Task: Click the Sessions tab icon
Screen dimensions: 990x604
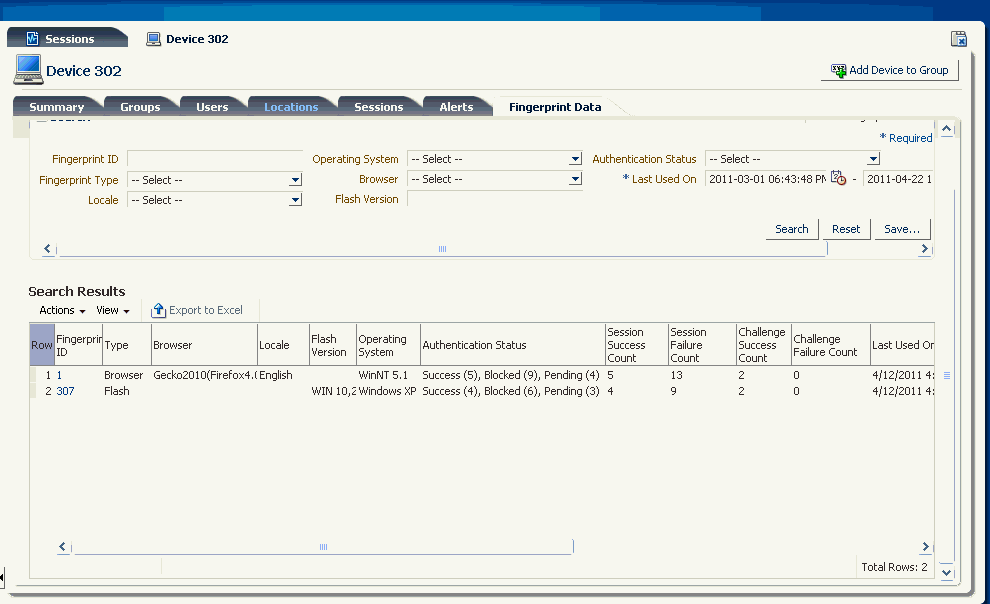Action: tap(32, 38)
